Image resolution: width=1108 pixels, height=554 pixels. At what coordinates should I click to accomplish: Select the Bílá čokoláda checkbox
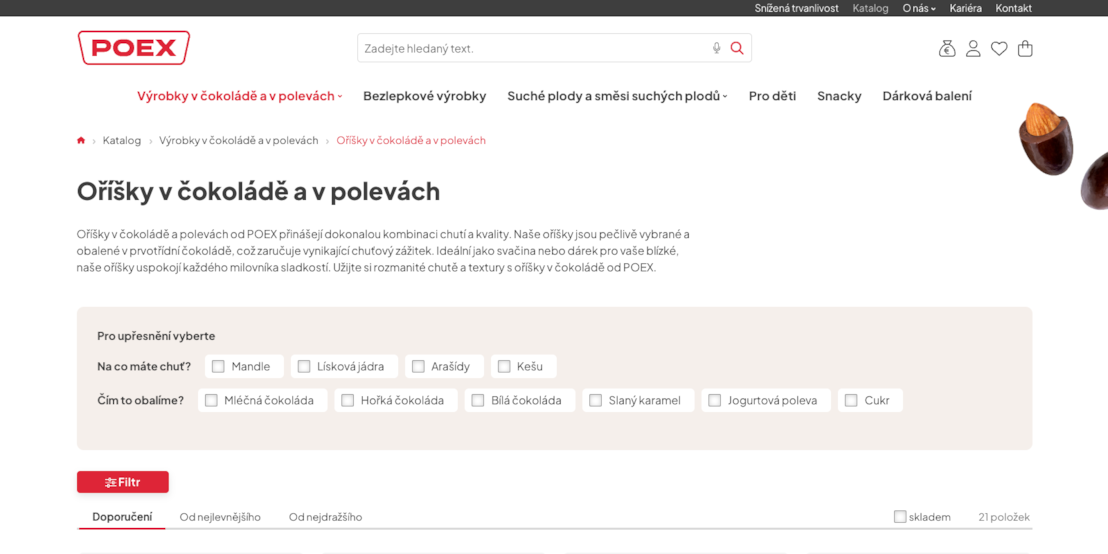pos(478,401)
